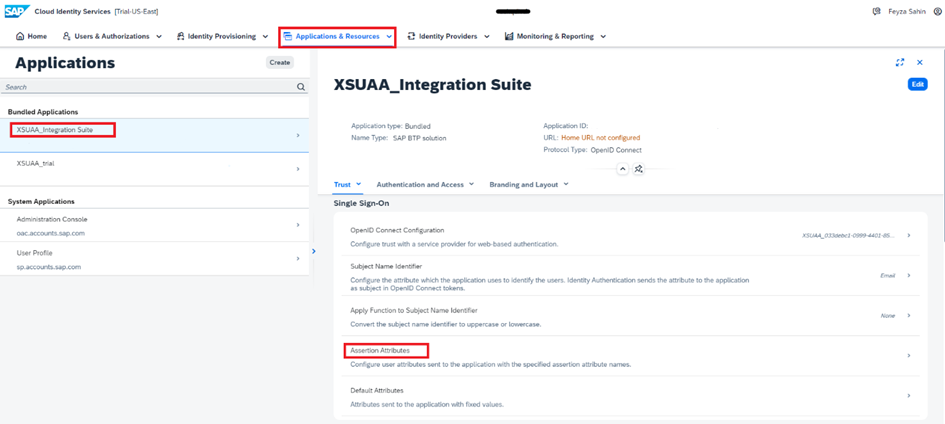Open the user profile icon beside Feyza Sahin
The width and height of the screenshot is (945, 424).
pos(937,11)
